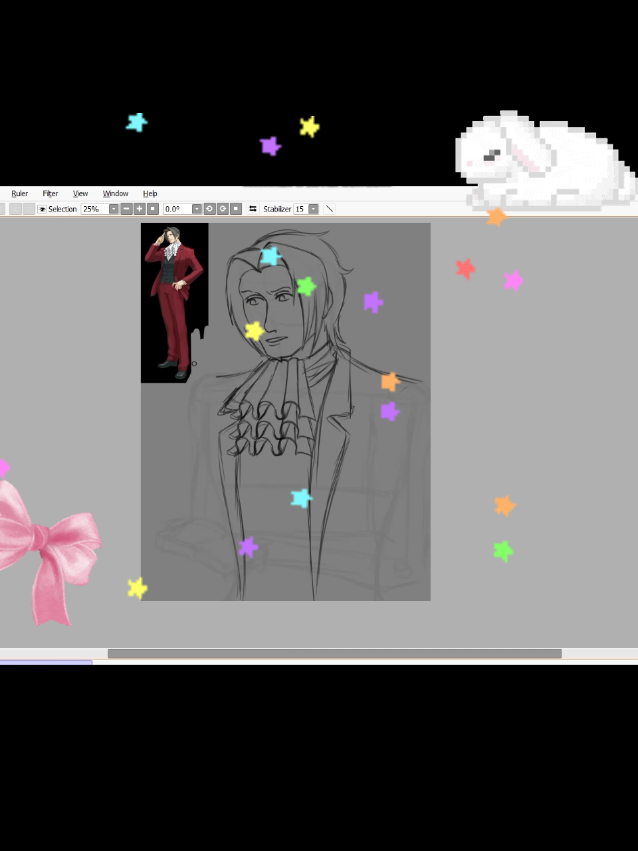The image size is (638, 851).
Task: Click the reset rotation square icon
Action: click(x=236, y=209)
